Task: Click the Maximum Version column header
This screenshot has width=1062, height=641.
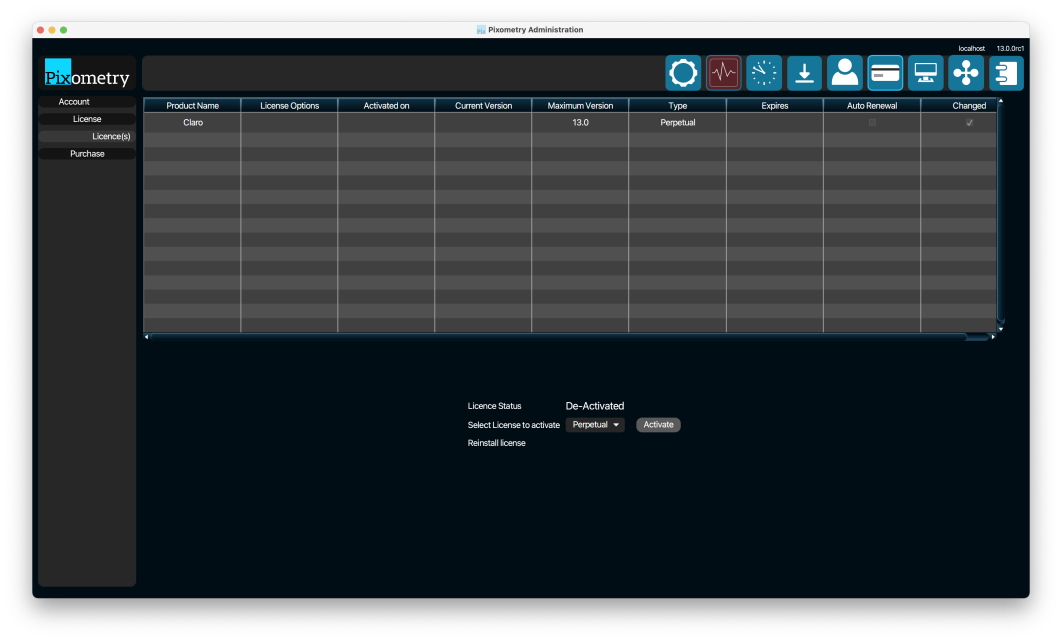Action: [580, 106]
